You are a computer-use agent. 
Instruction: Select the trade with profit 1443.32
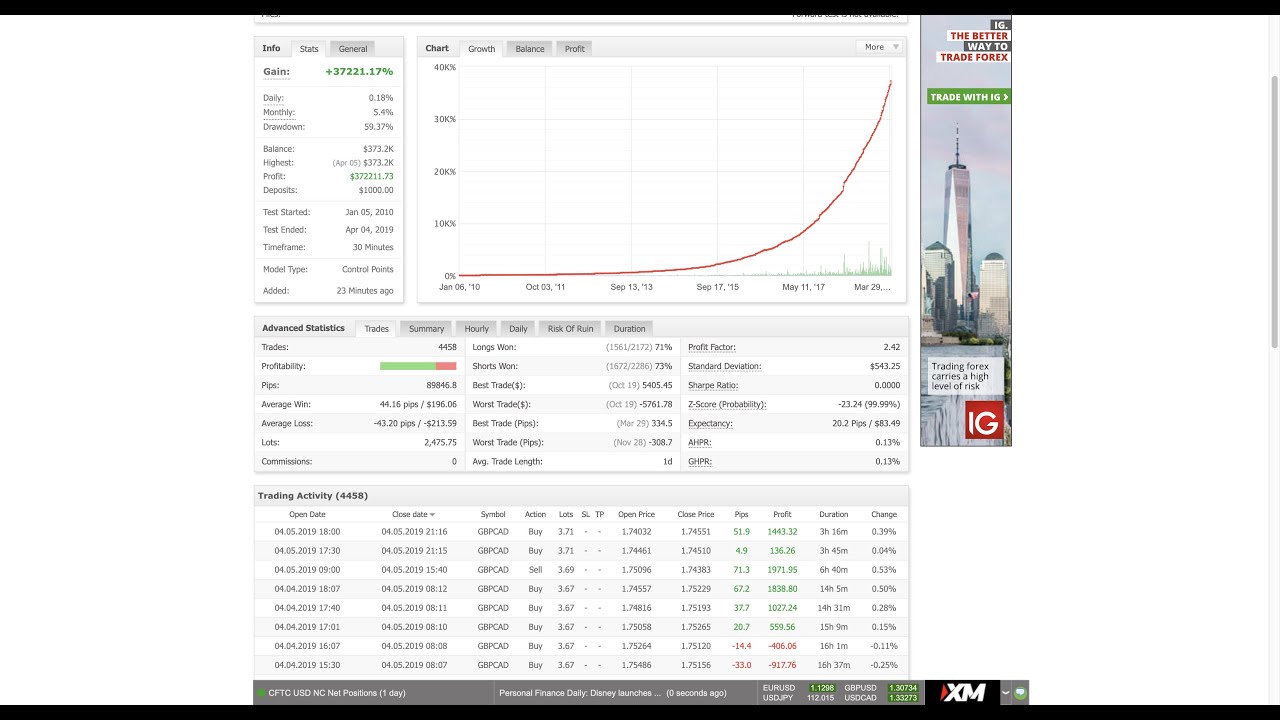point(782,532)
